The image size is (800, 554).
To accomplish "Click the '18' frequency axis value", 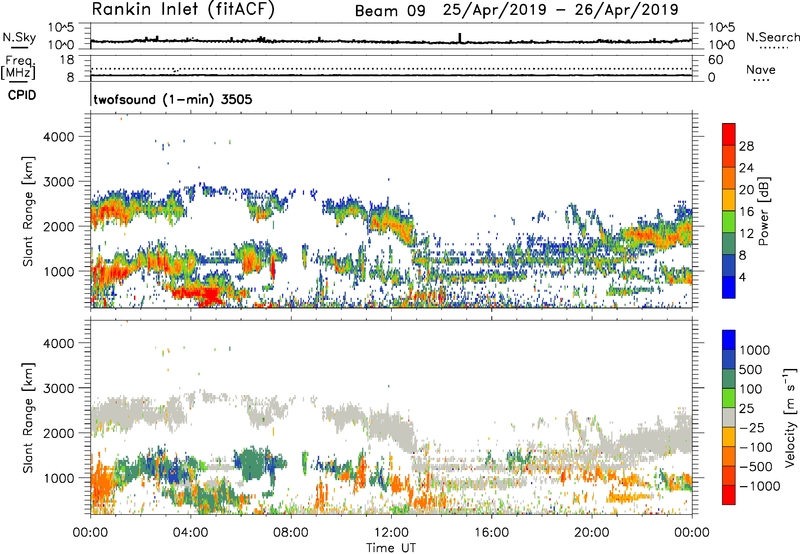I will point(67,60).
